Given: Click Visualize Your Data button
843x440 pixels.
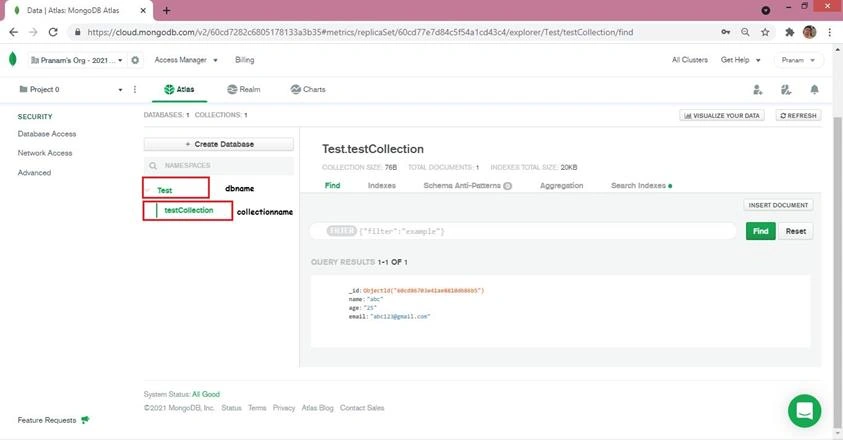Looking at the screenshot, I should [x=721, y=116].
